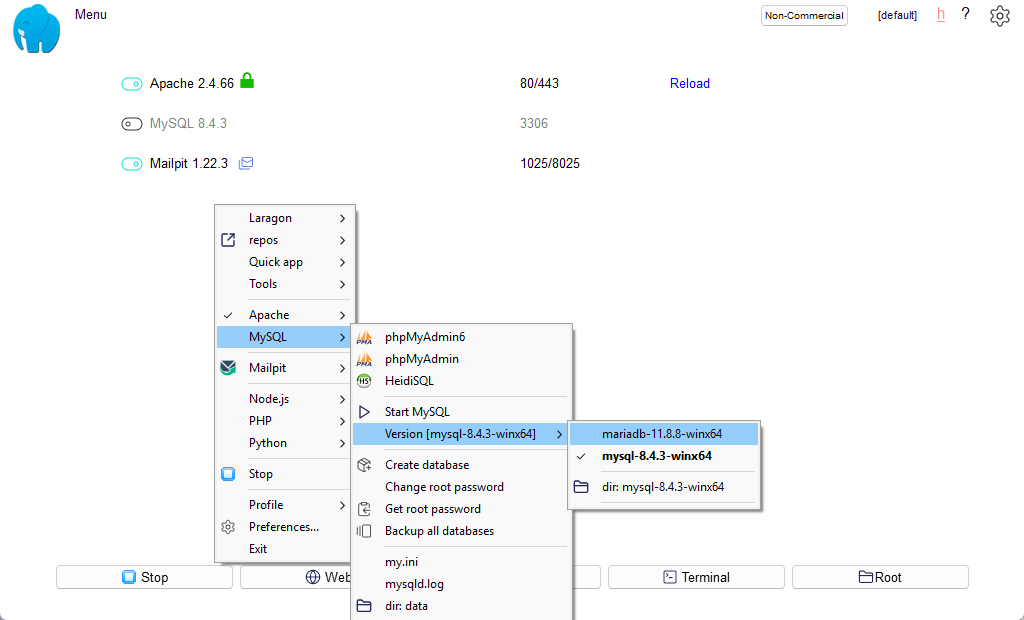Click the checkmark beside Apache menu item

pos(228,315)
